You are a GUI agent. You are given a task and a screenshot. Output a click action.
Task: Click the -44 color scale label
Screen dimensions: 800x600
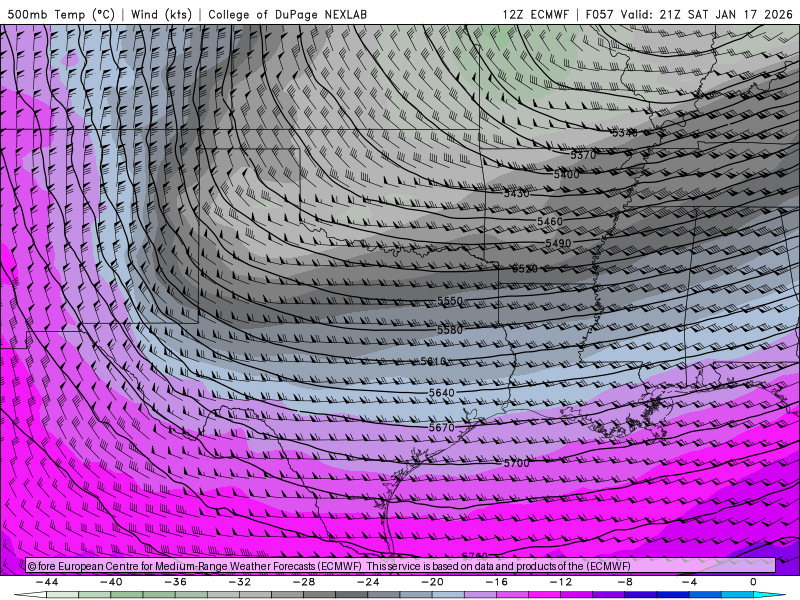coord(47,582)
